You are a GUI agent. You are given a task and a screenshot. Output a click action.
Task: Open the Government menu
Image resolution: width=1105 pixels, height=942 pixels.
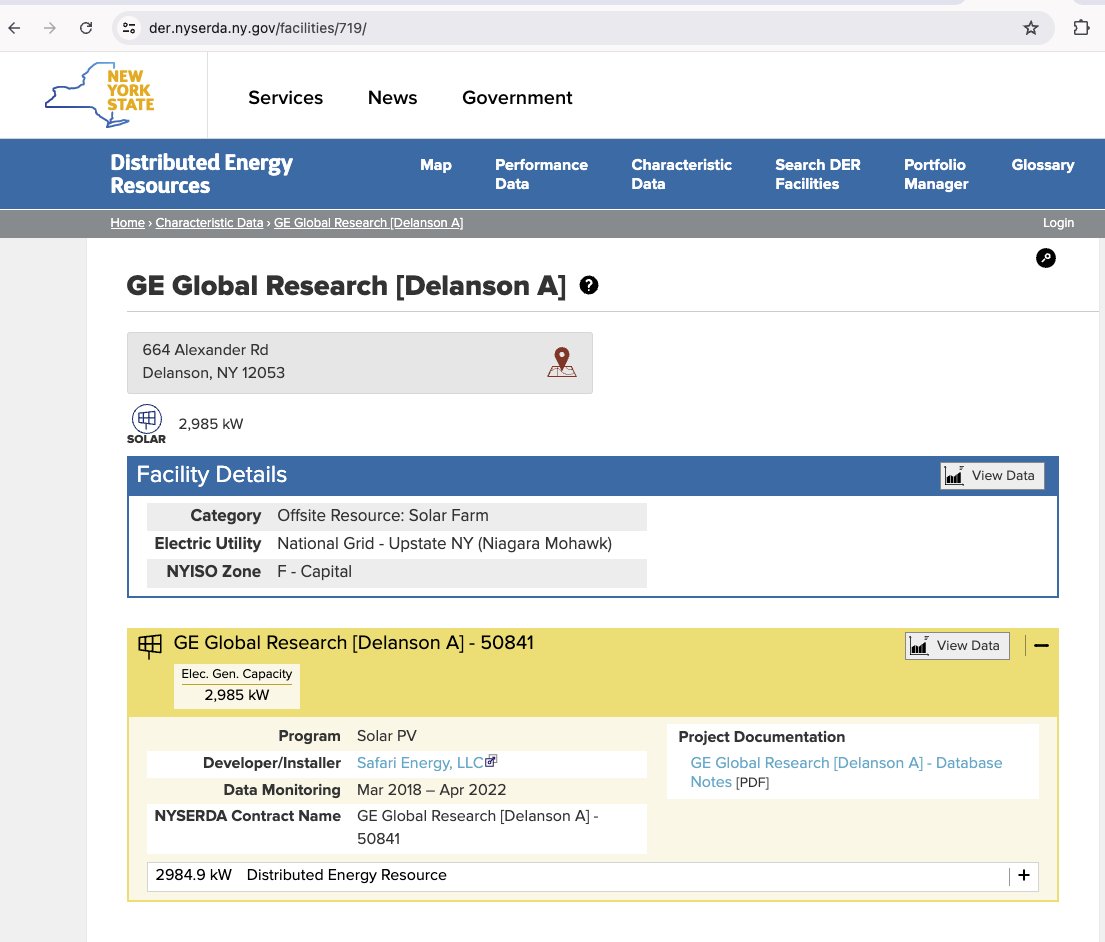(517, 97)
